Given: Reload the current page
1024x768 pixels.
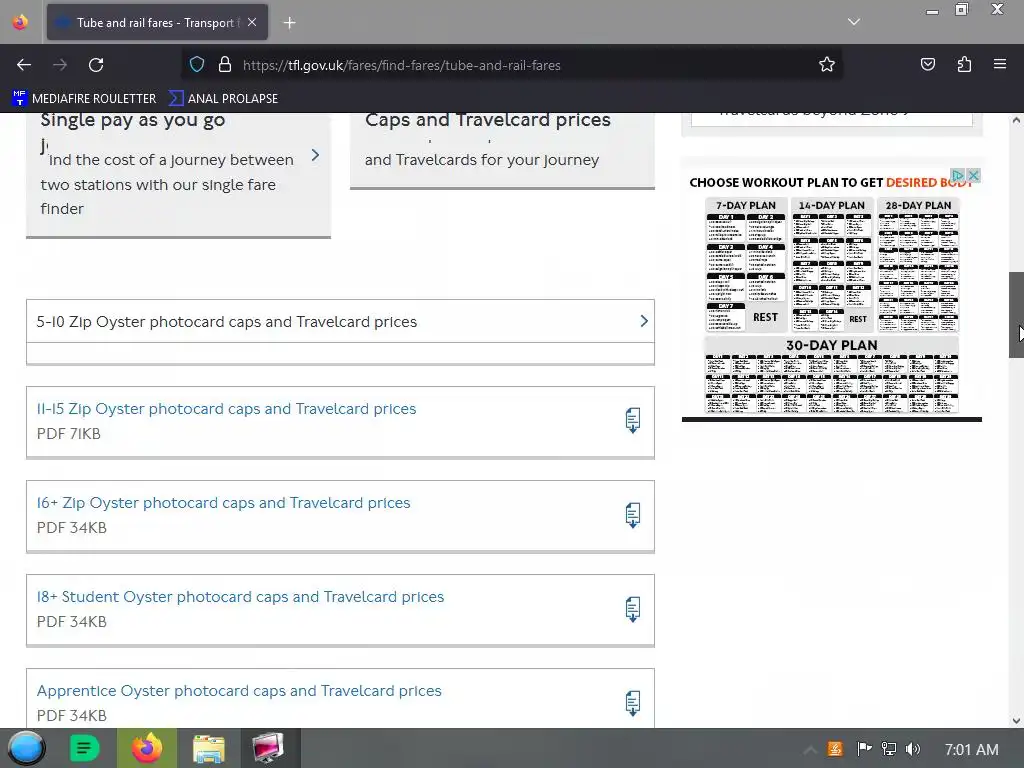Looking at the screenshot, I should (96, 65).
